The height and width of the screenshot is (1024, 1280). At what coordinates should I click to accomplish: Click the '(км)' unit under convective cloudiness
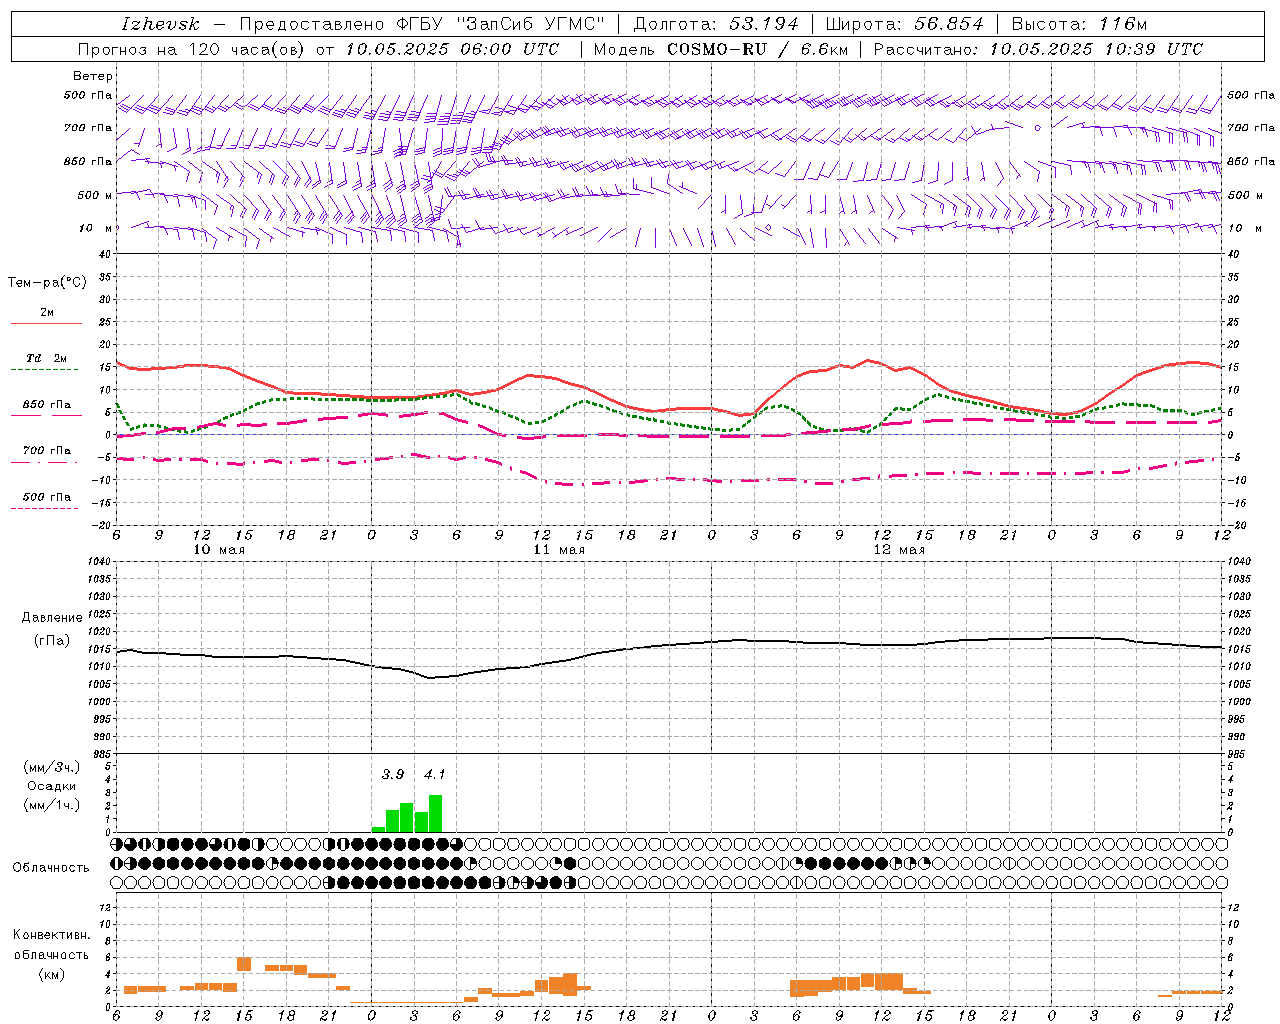[x=51, y=974]
